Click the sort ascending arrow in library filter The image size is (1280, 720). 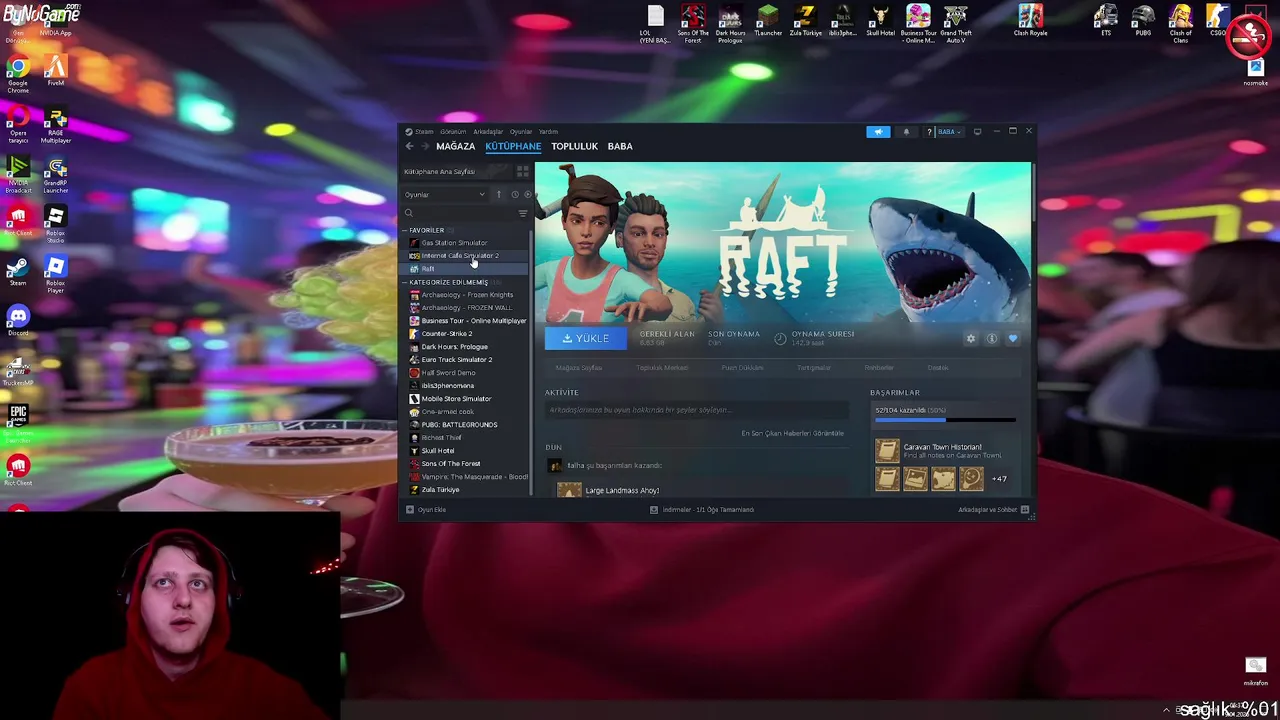498,194
